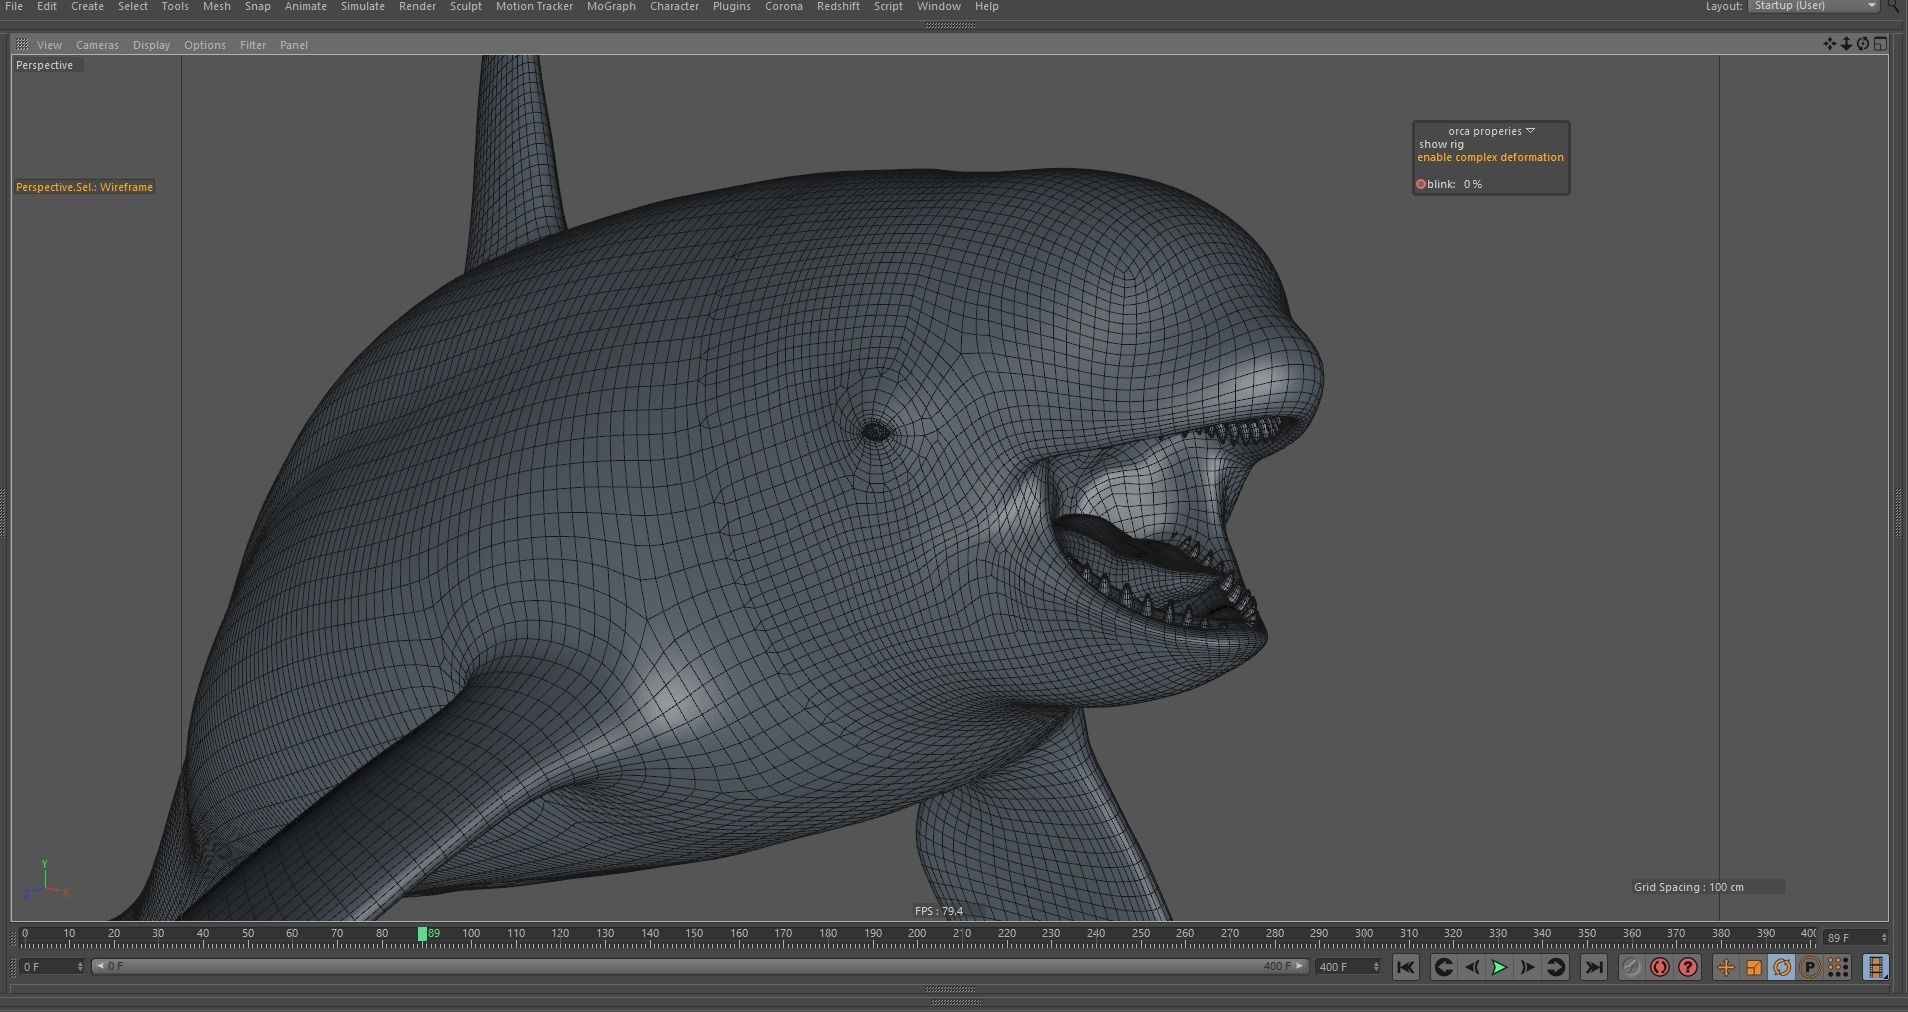Click viewport rotate camera icon

1863,44
